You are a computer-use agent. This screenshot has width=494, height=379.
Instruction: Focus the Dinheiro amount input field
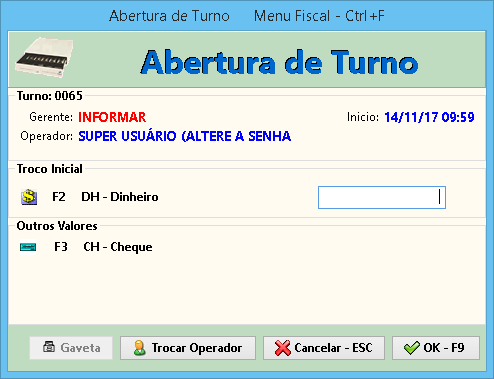point(382,197)
